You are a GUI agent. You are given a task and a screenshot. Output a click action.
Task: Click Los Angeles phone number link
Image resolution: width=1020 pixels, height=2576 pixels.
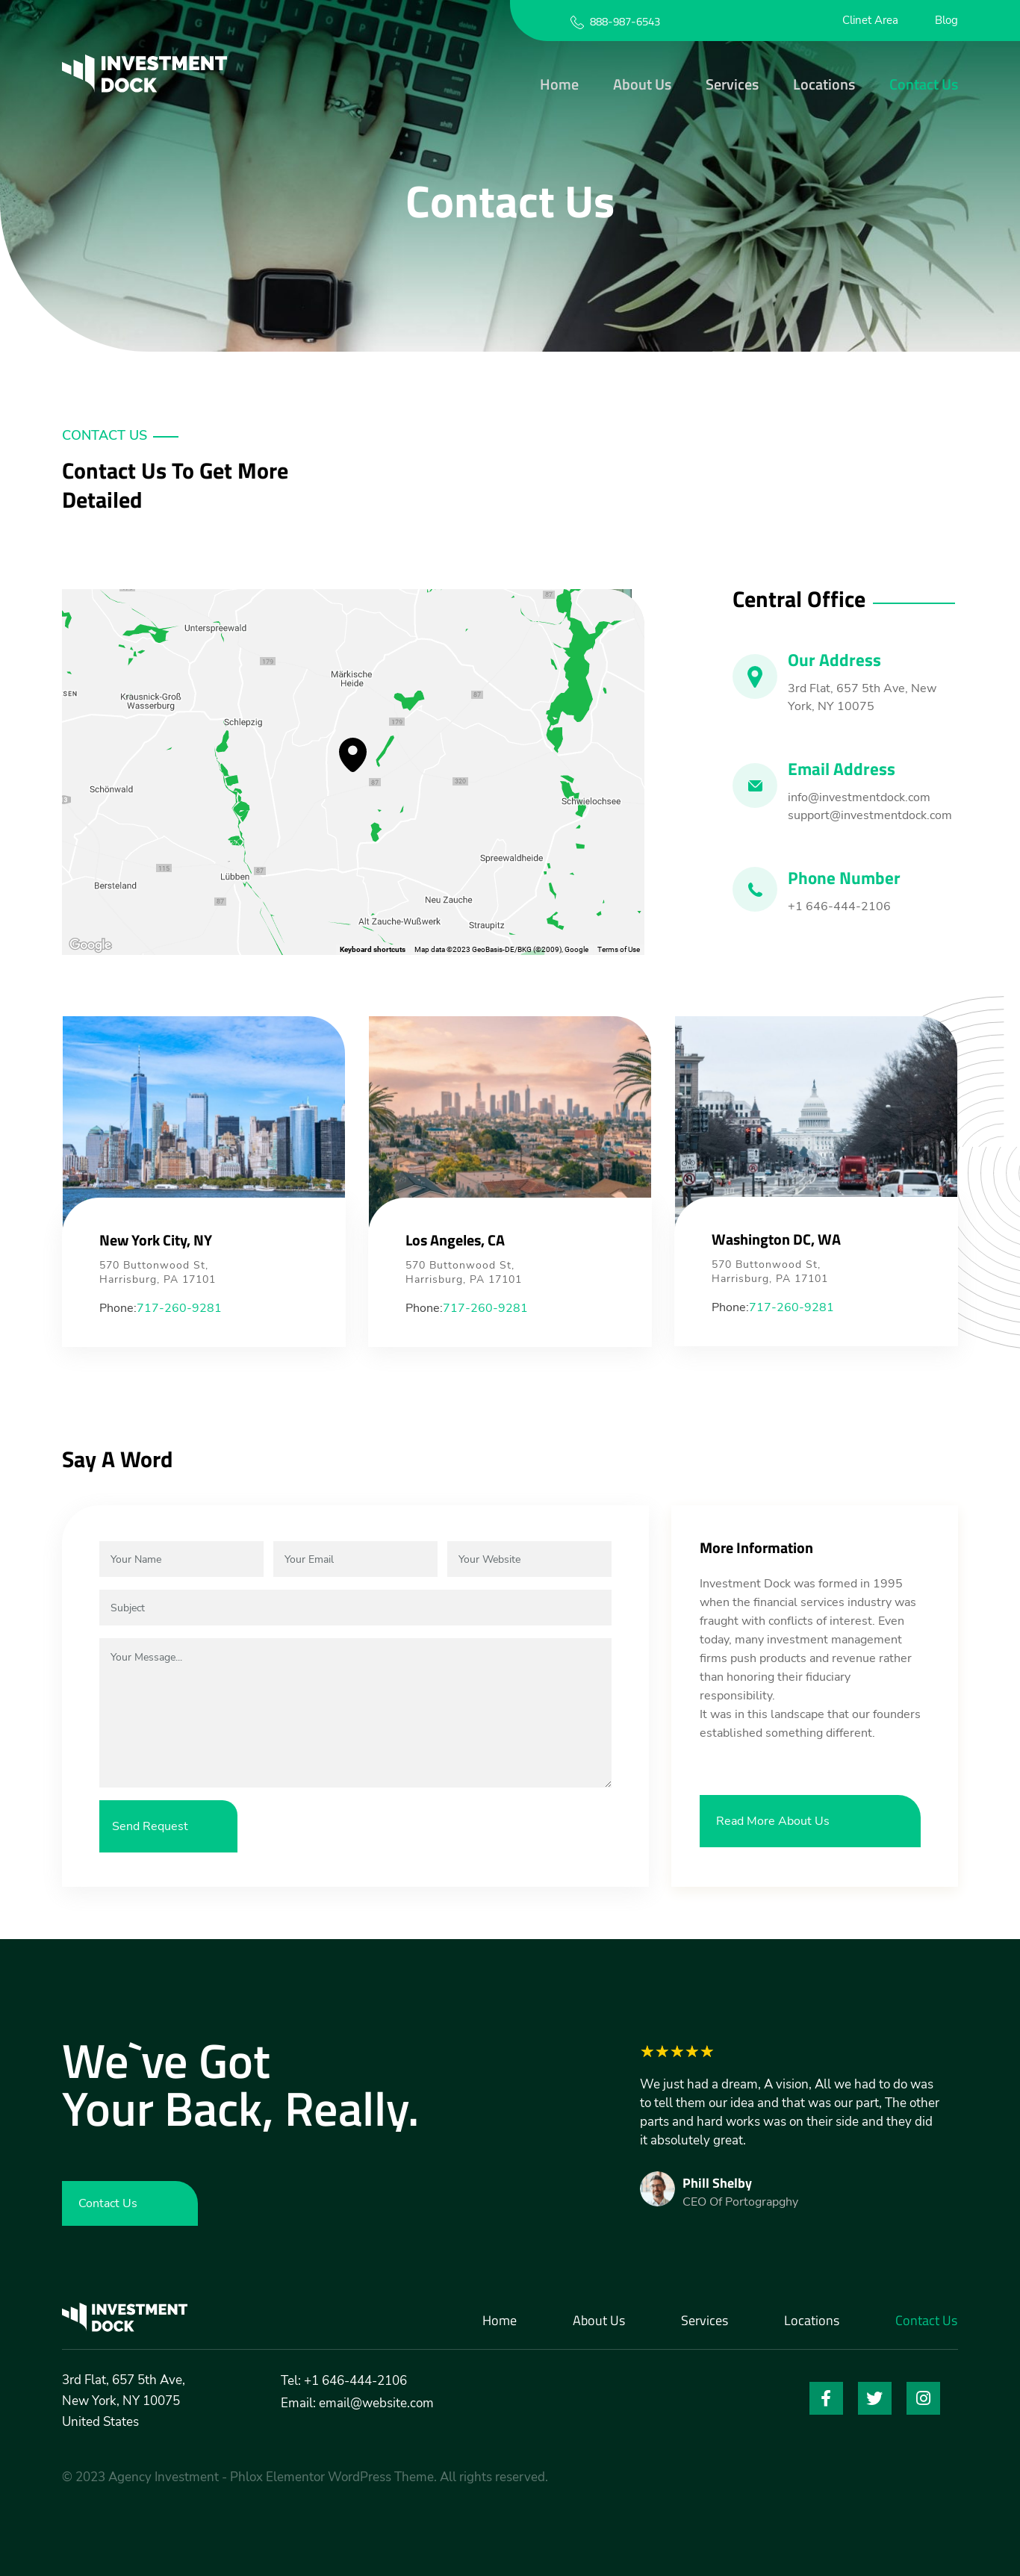coord(484,1307)
